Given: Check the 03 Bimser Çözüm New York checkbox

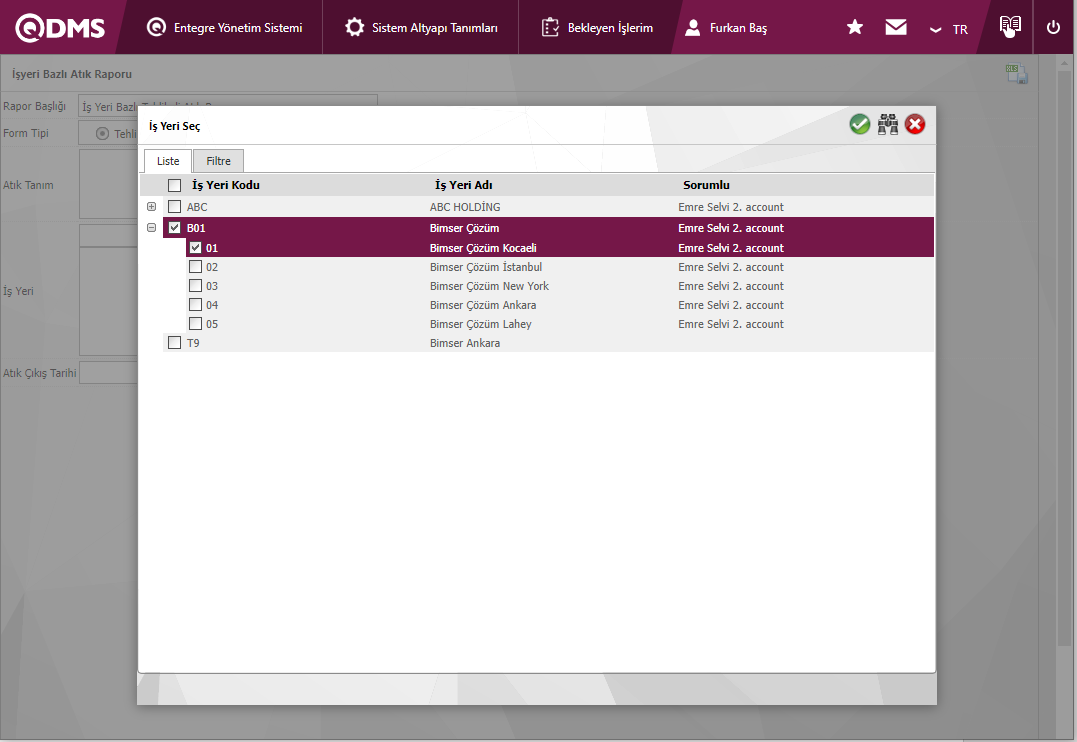Looking at the screenshot, I should pos(196,286).
